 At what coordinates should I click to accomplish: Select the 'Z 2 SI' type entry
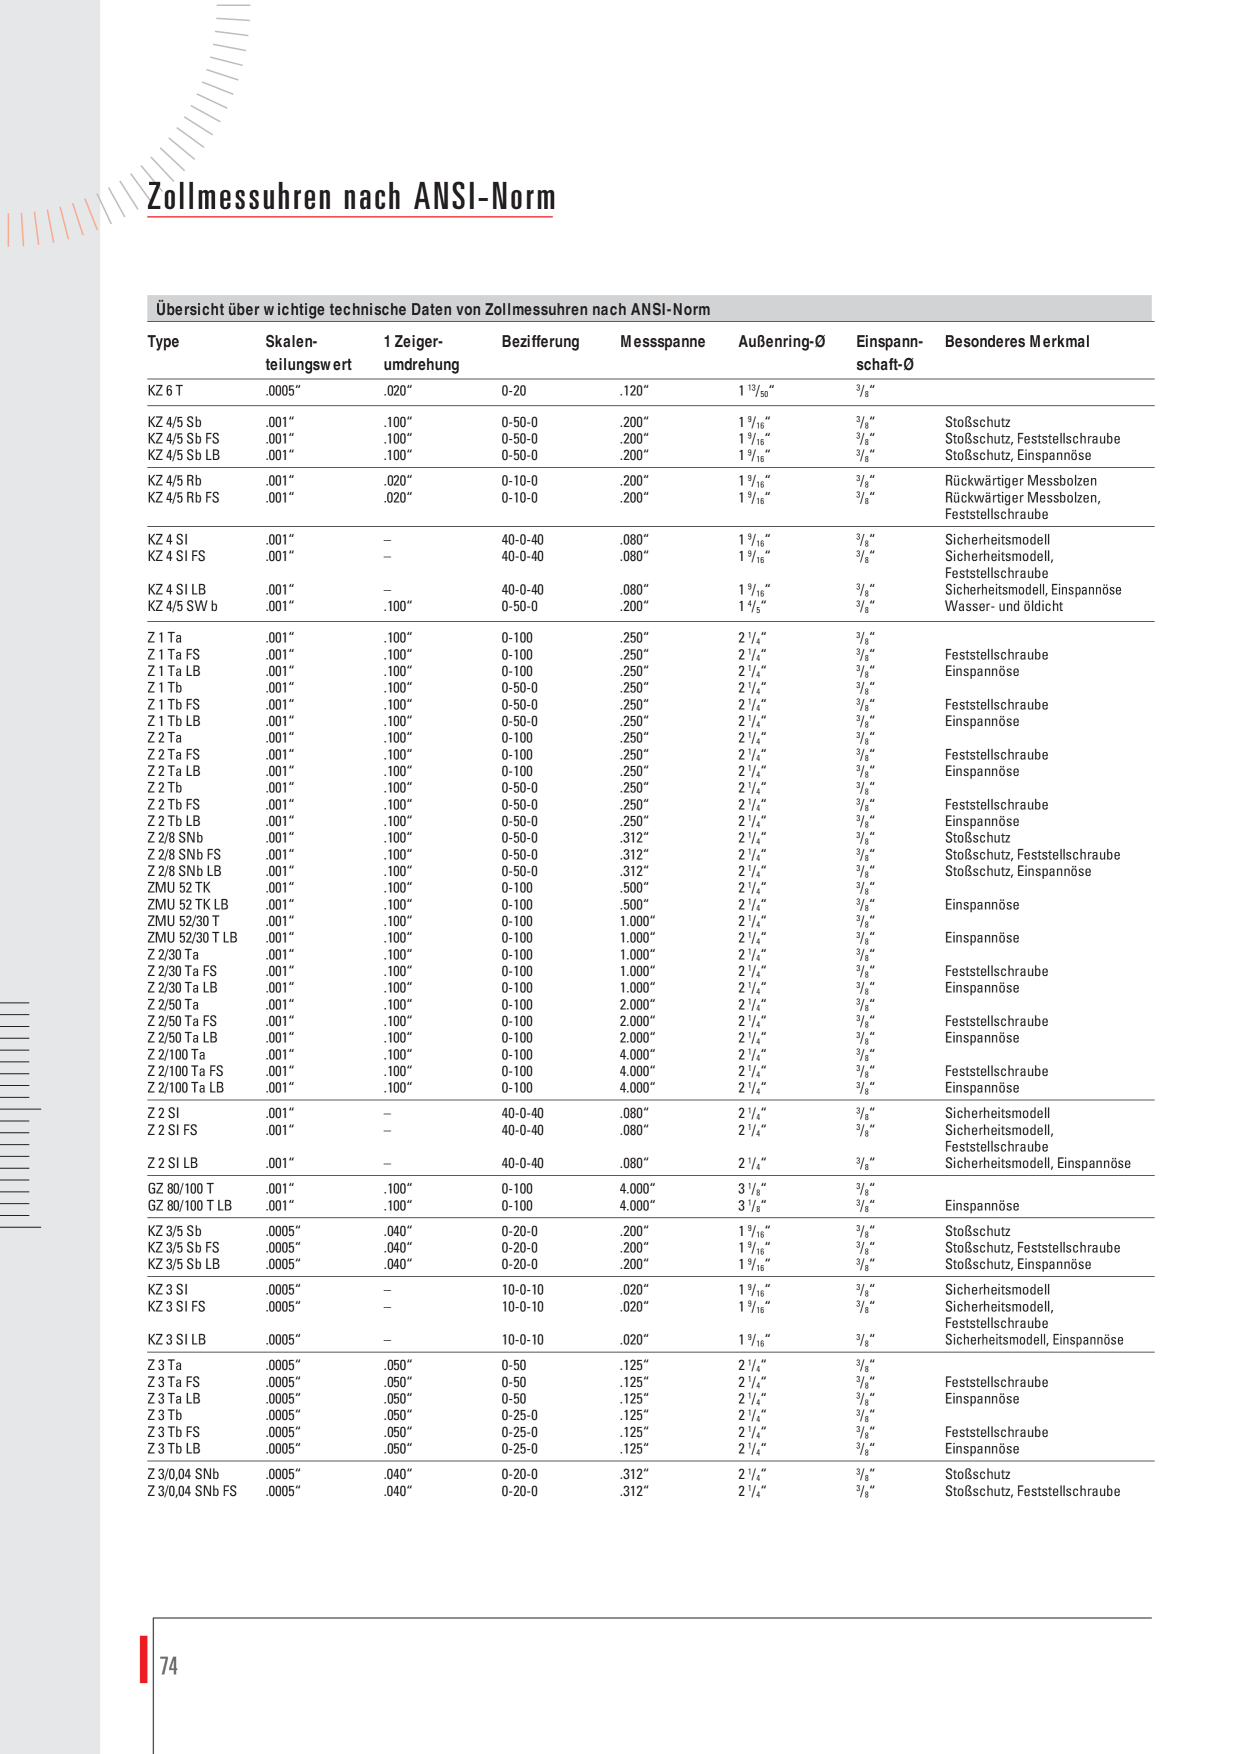[163, 1113]
